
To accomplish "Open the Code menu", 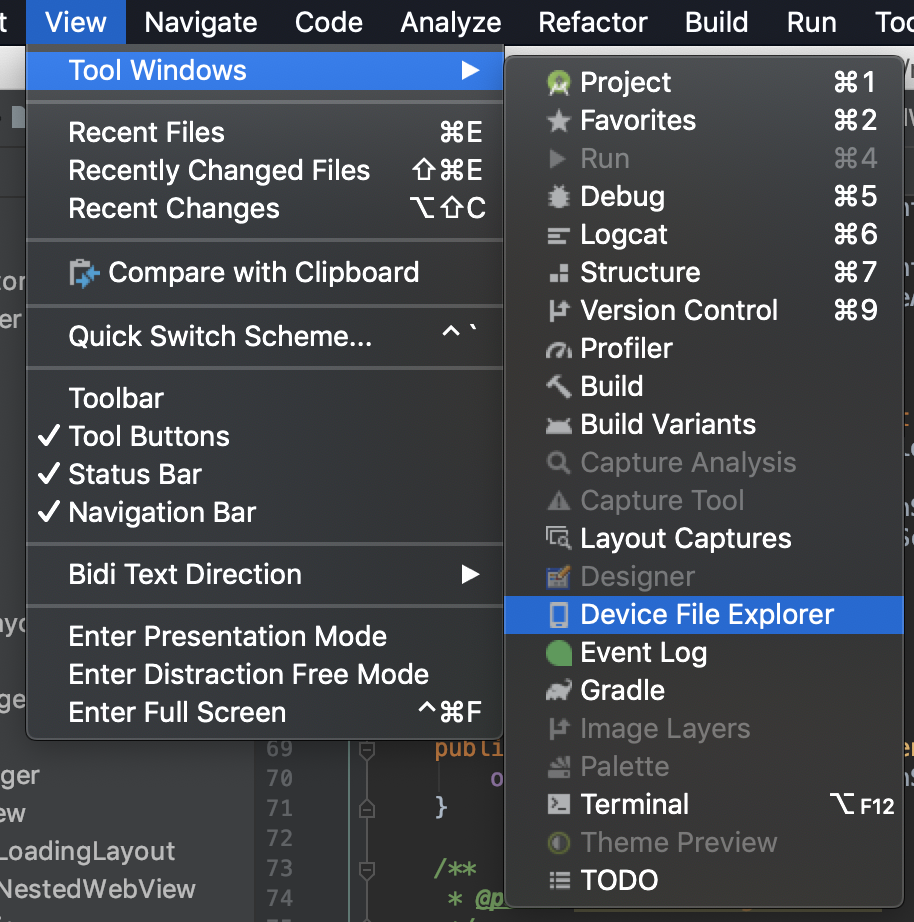I will point(329,22).
